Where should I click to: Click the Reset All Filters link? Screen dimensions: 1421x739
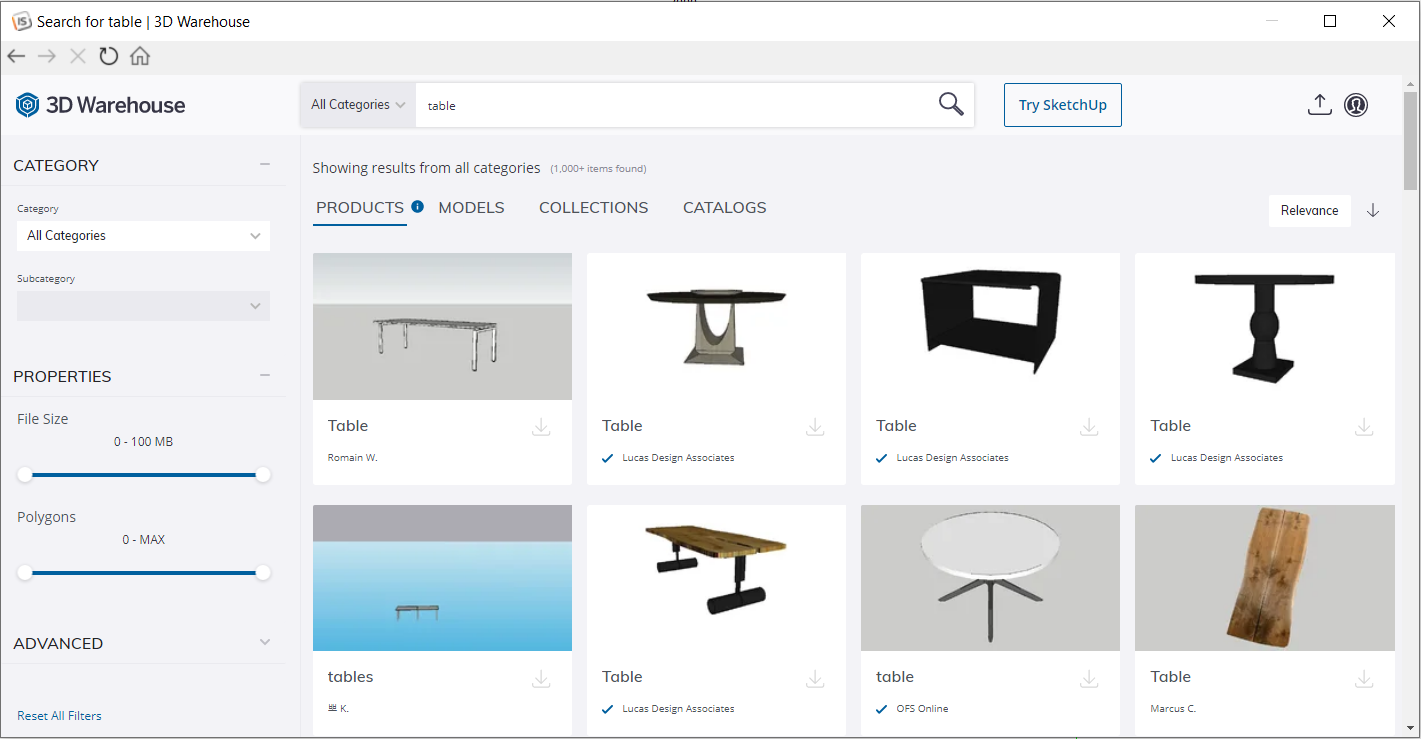tap(59, 716)
